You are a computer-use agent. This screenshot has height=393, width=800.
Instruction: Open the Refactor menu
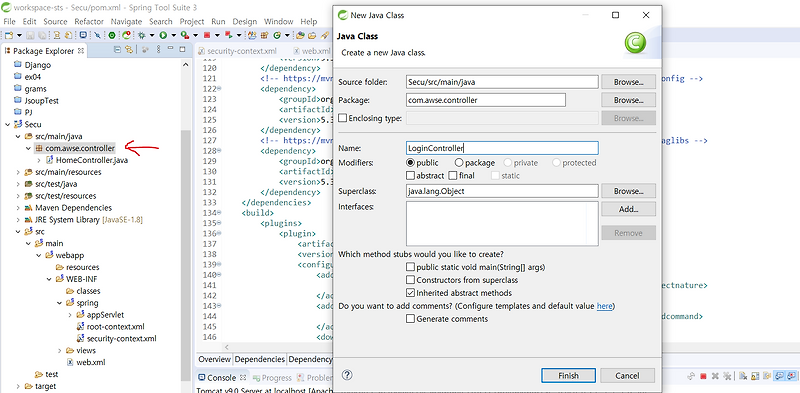(89, 21)
